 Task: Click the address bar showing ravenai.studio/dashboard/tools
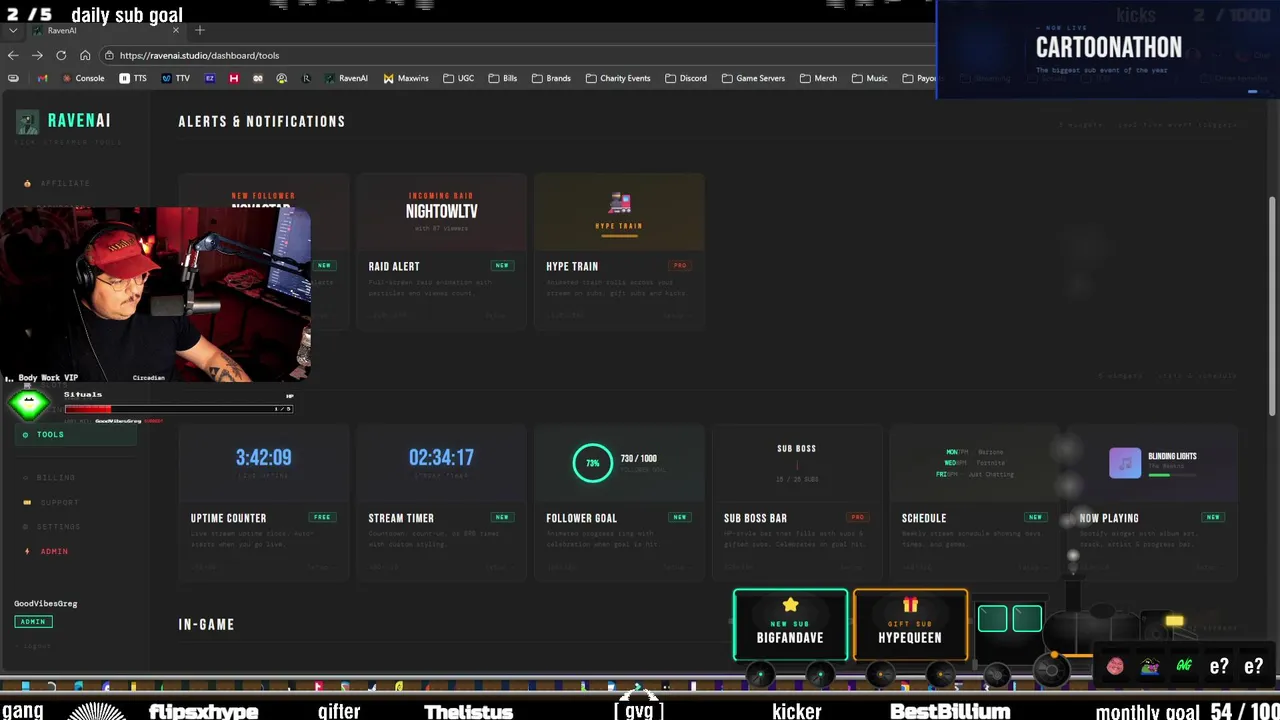click(520, 55)
